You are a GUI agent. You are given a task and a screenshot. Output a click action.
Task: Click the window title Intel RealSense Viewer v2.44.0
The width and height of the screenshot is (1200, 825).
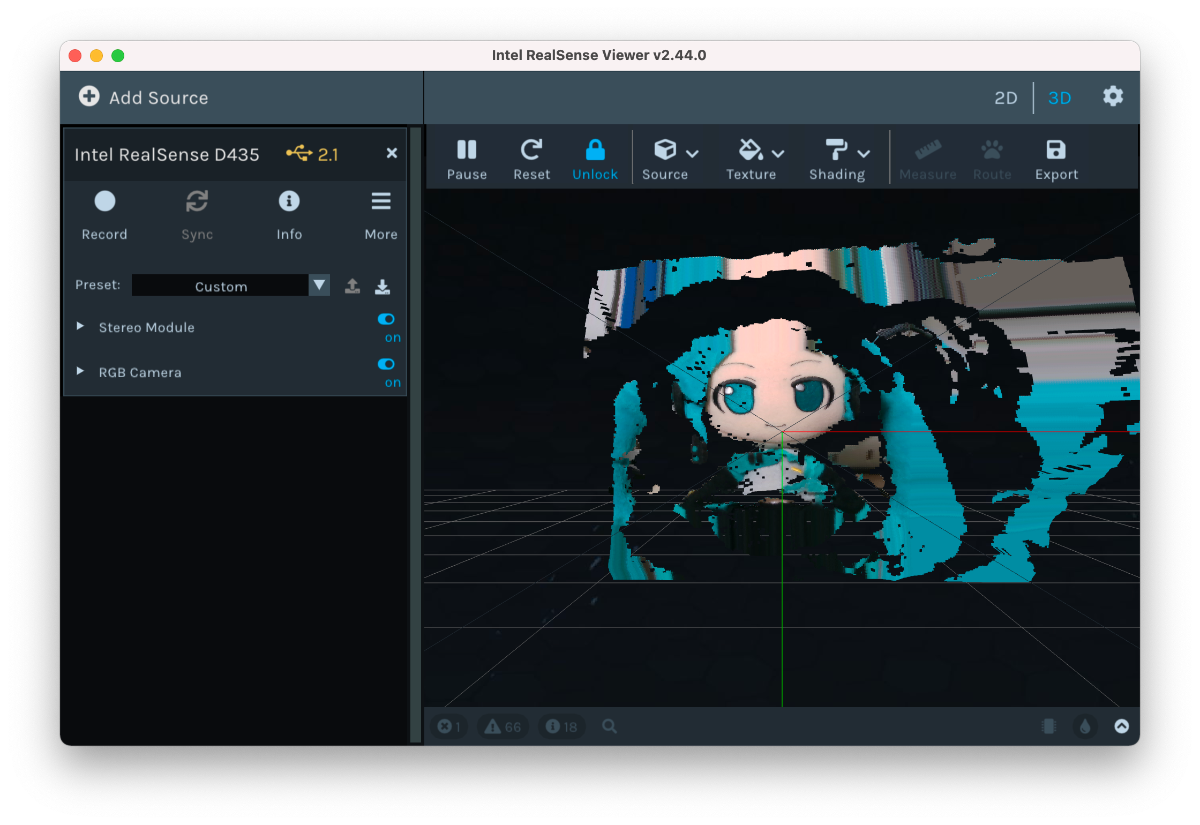tap(599, 55)
